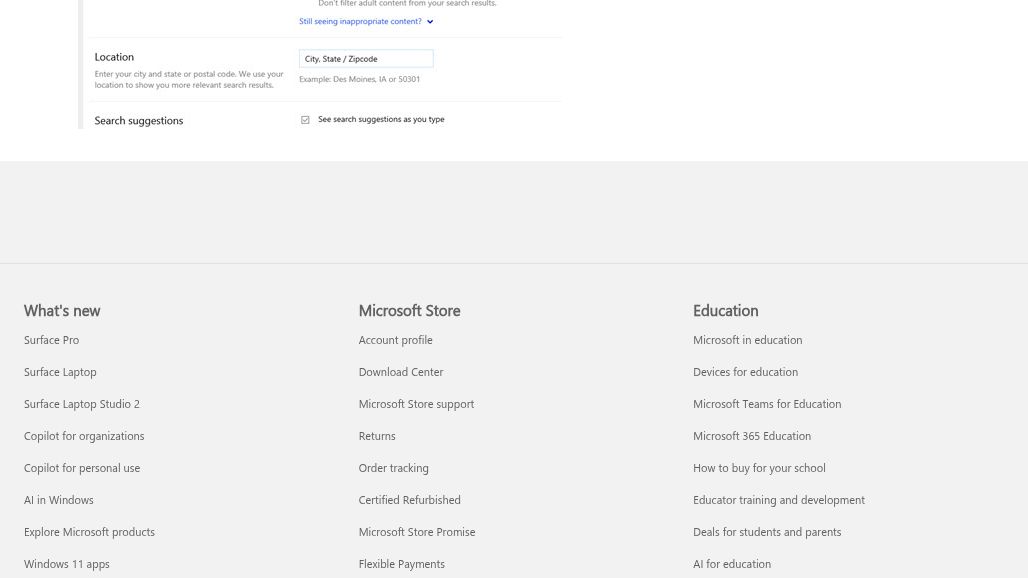Open Microsoft 365 Education link
Viewport: 1028px width, 578px height.
click(752, 436)
